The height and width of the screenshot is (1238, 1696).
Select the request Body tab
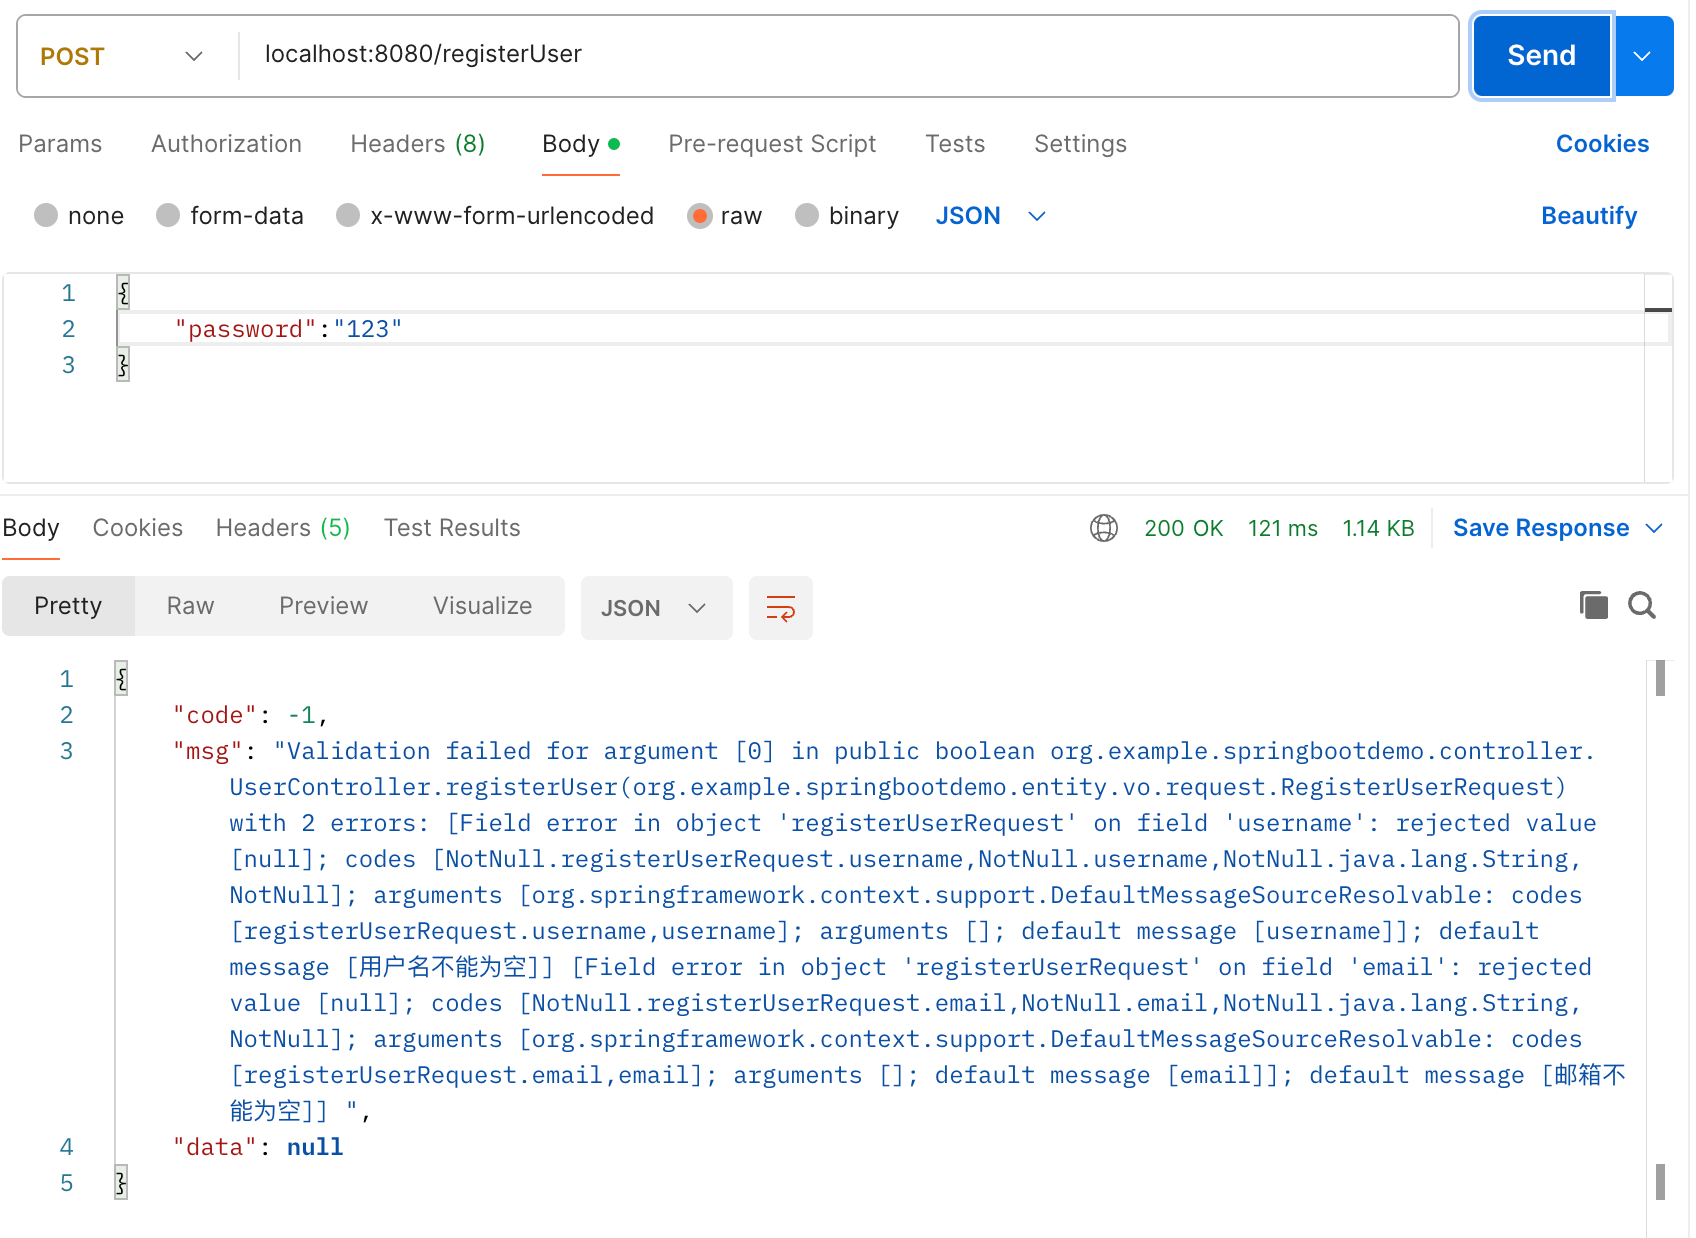click(581, 144)
